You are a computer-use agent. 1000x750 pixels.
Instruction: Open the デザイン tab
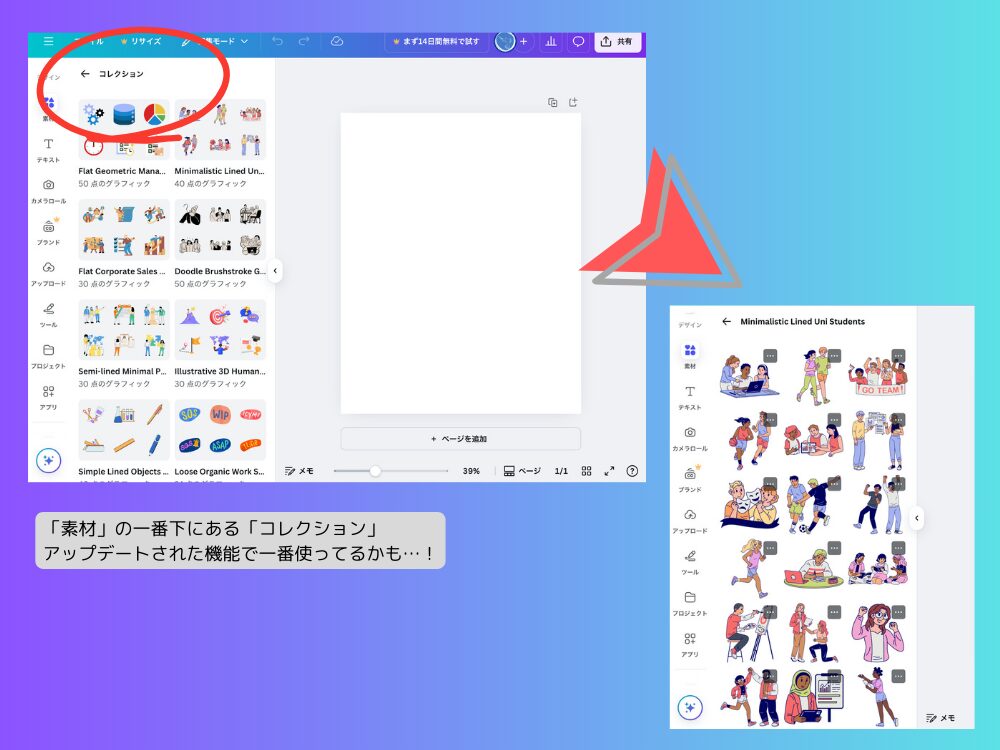coord(48,75)
